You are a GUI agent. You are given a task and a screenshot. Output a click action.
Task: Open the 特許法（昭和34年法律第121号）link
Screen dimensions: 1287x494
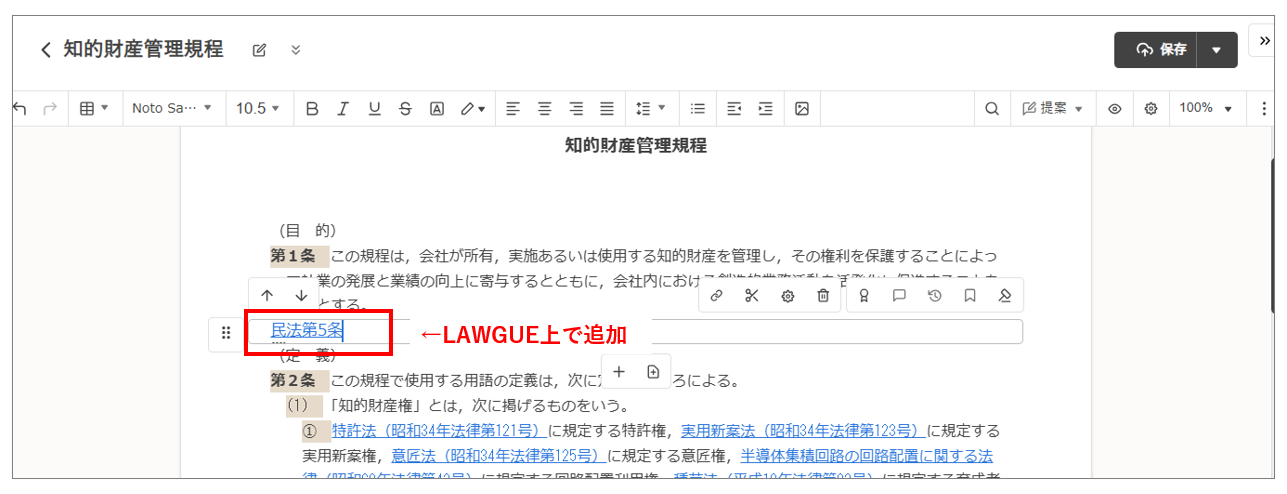[x=438, y=431]
